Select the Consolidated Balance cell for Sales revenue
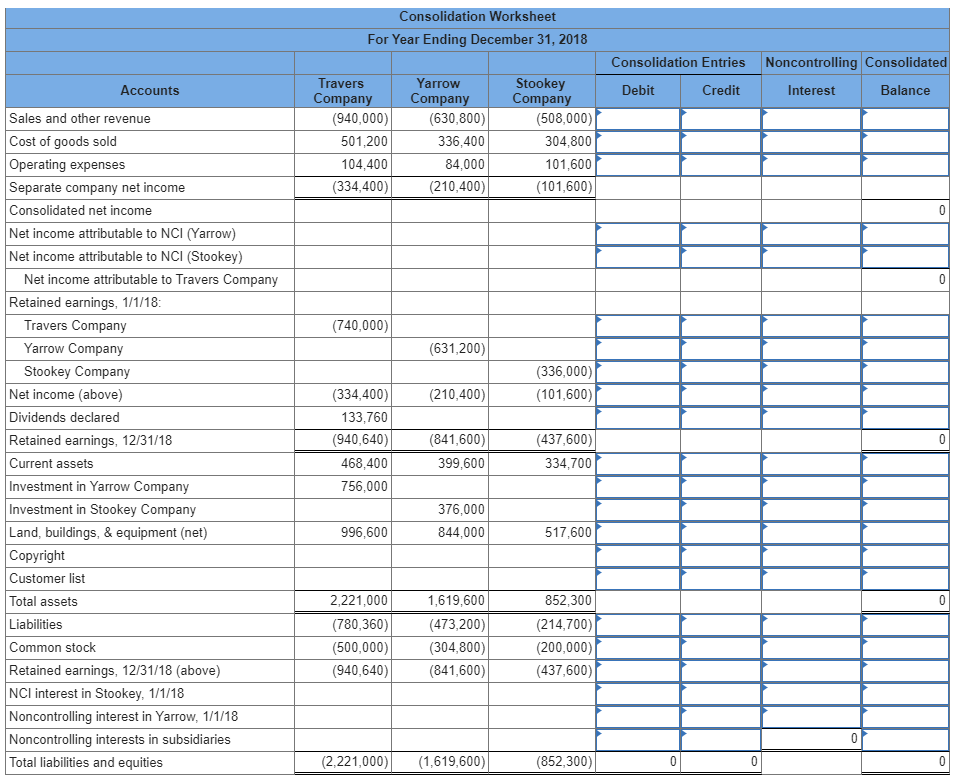The height and width of the screenshot is (783, 975). pyautogui.click(x=907, y=118)
